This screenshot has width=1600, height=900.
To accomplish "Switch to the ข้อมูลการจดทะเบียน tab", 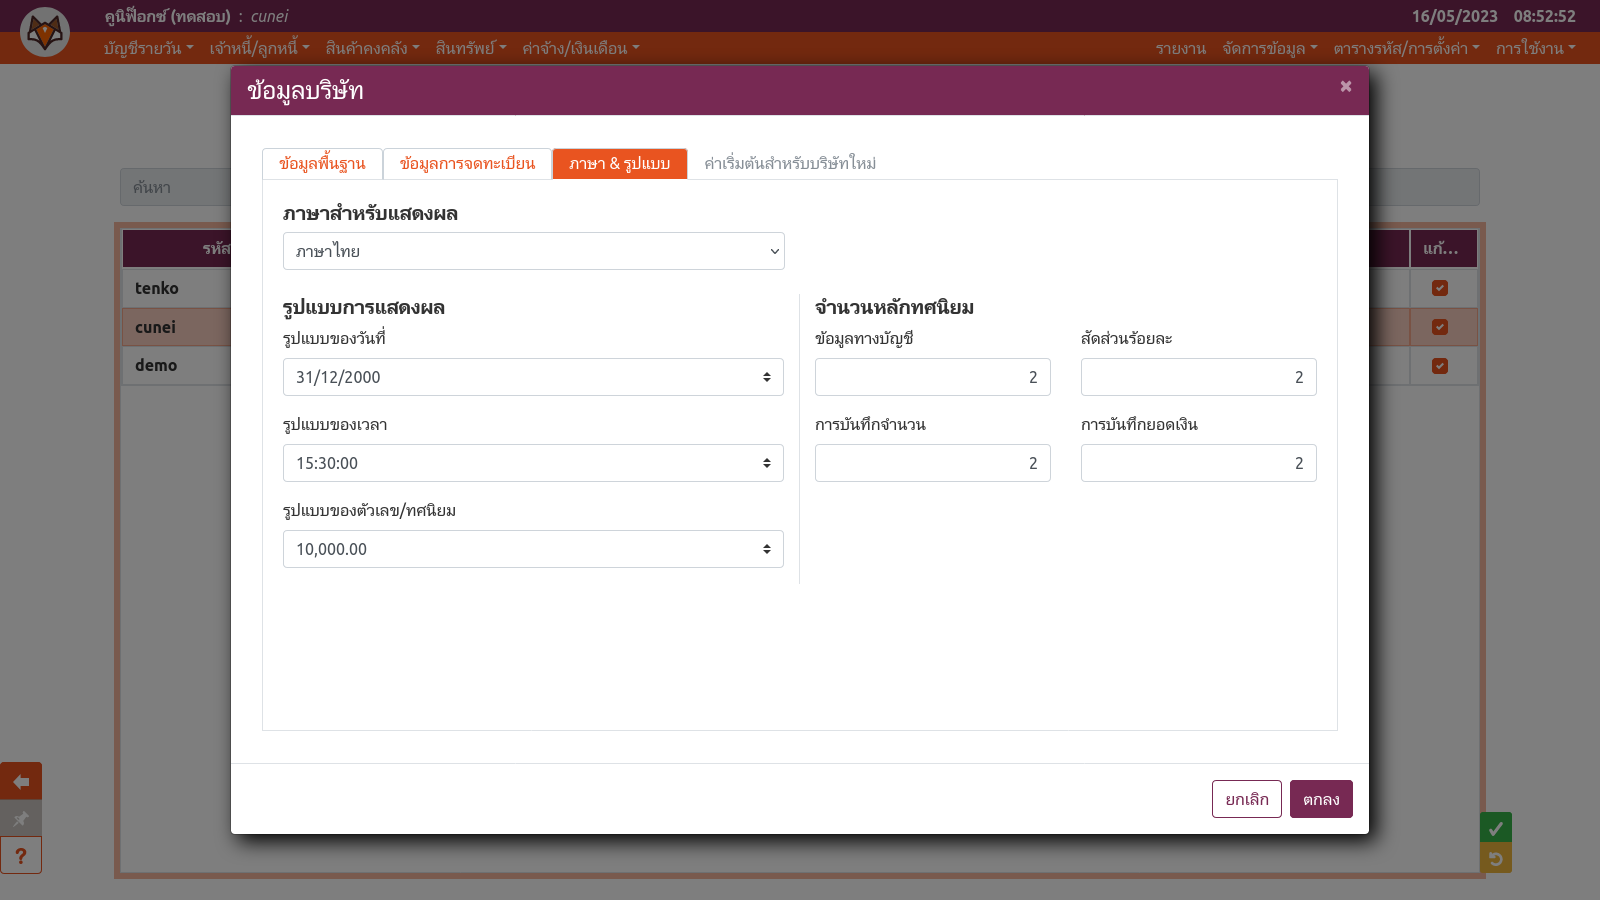I will (x=467, y=164).
